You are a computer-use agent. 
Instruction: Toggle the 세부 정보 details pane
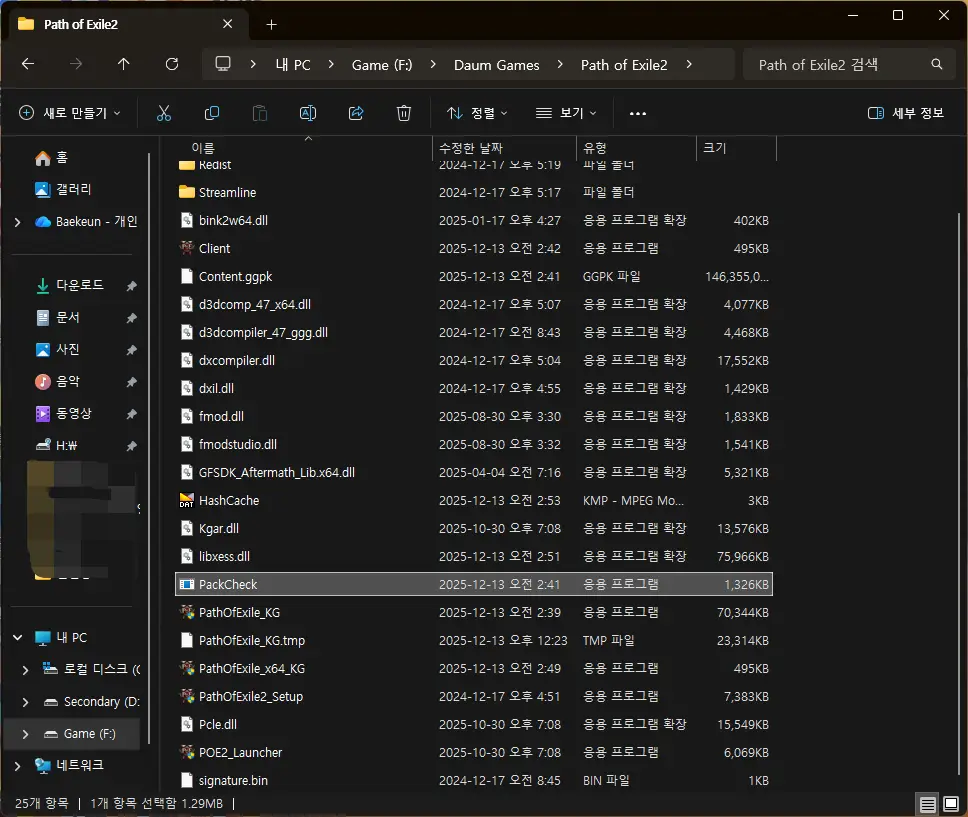point(905,112)
